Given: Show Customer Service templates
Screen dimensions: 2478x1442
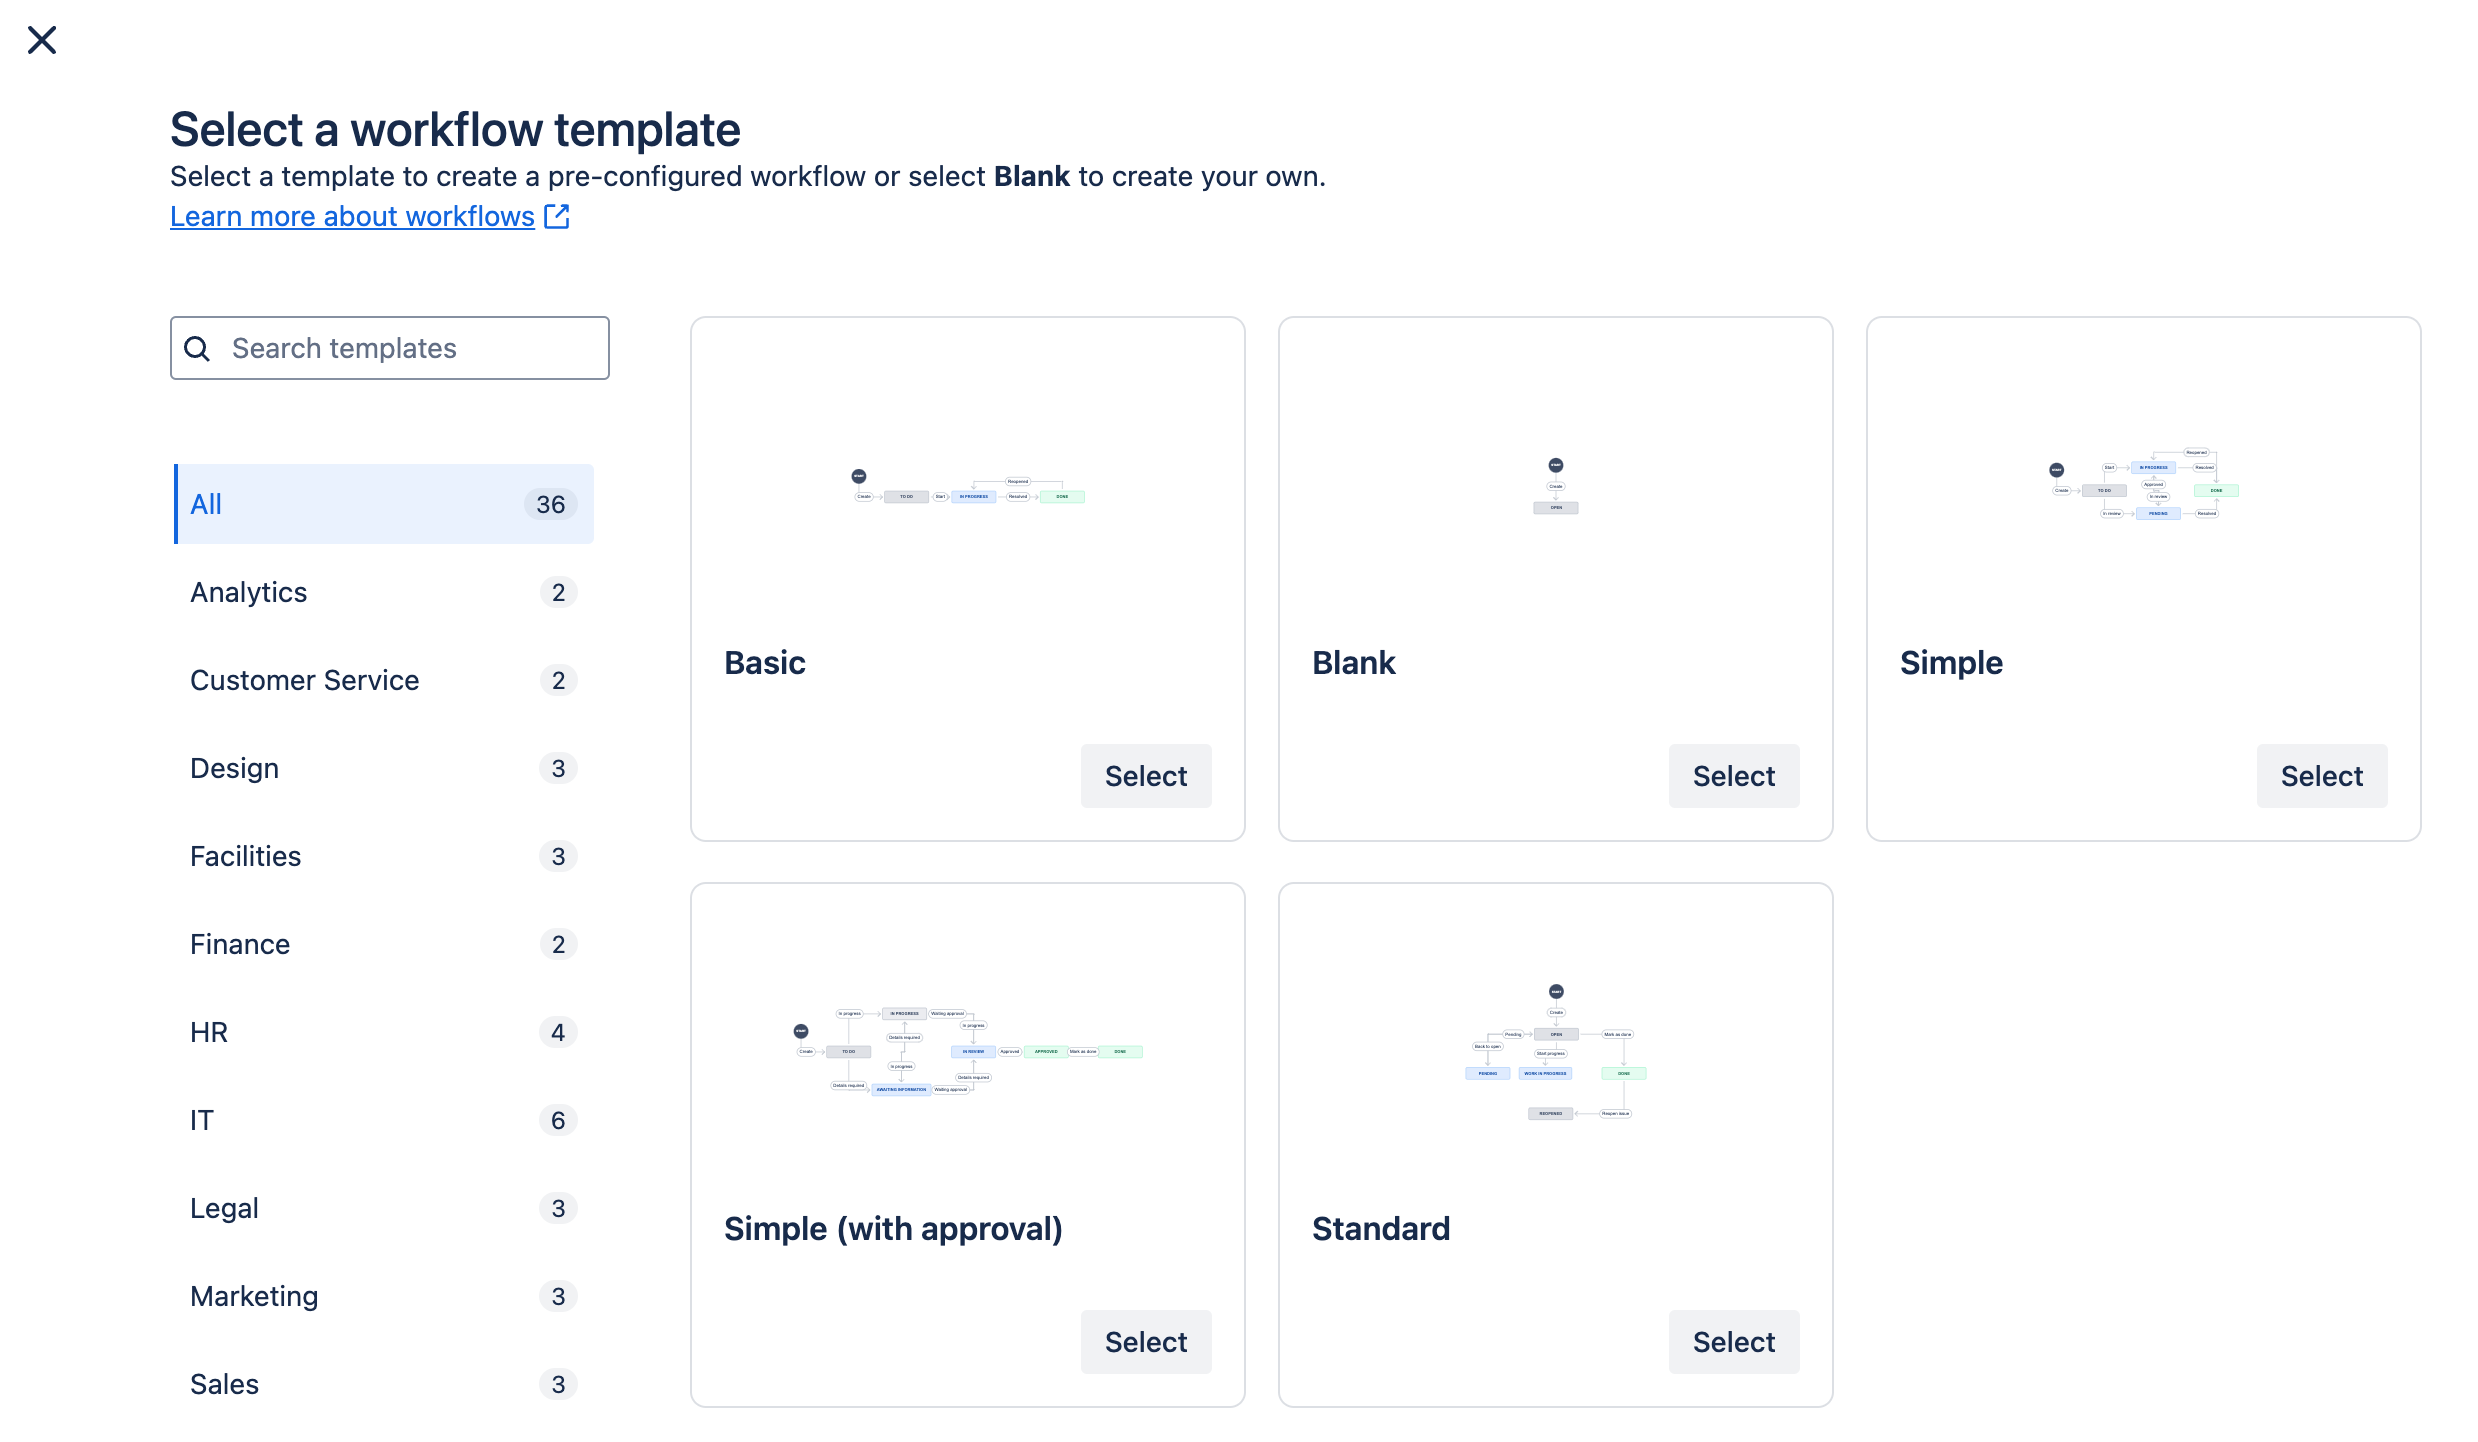Looking at the screenshot, I should 384,680.
